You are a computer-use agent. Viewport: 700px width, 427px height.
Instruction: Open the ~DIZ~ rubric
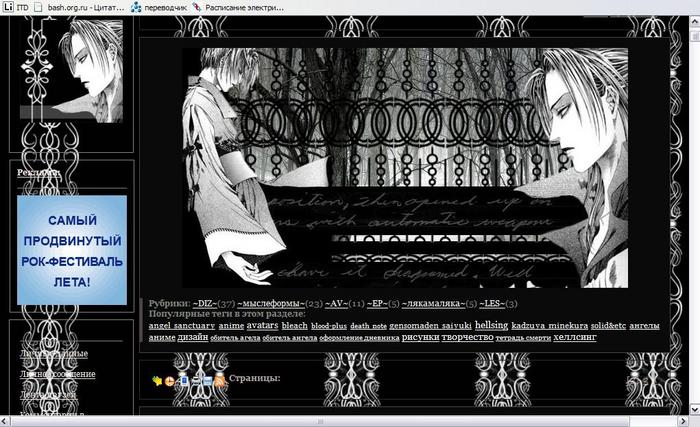204,304
